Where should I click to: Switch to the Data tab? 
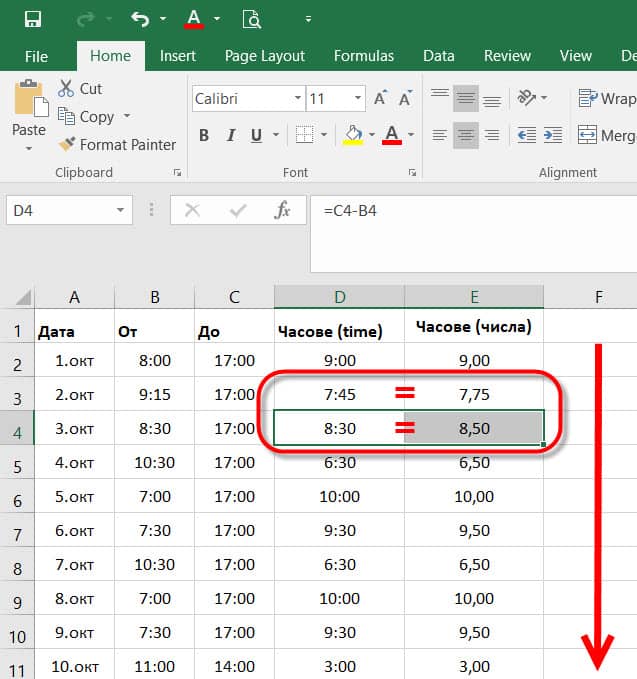[x=439, y=56]
